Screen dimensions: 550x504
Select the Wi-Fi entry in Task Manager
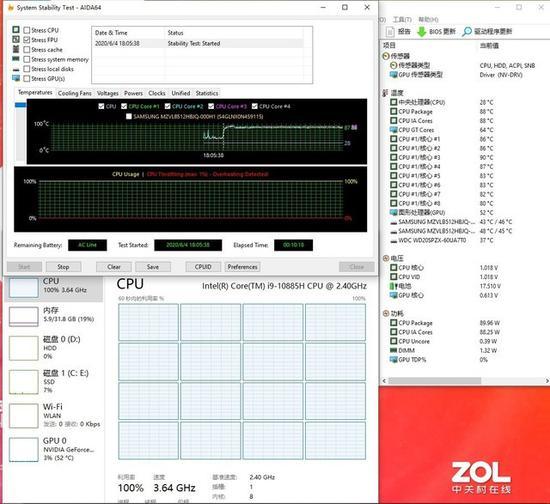point(54,415)
